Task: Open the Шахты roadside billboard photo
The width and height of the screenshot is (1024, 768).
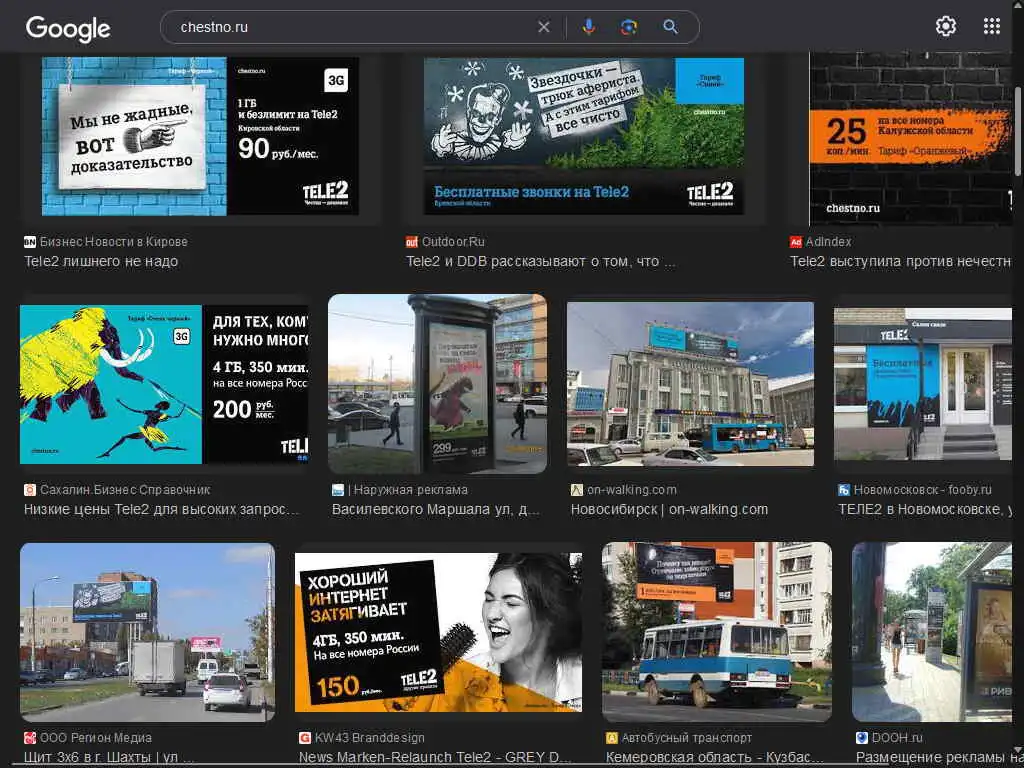Action: 148,632
